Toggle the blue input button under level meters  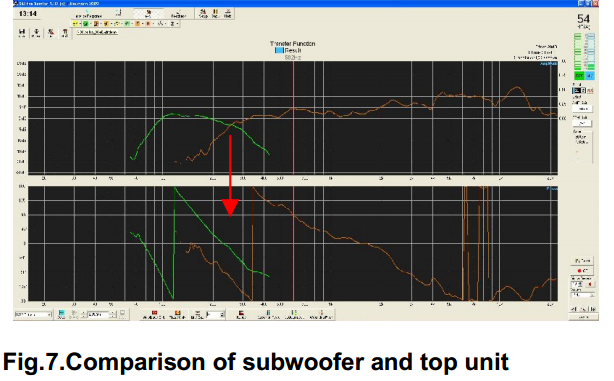tap(590, 76)
